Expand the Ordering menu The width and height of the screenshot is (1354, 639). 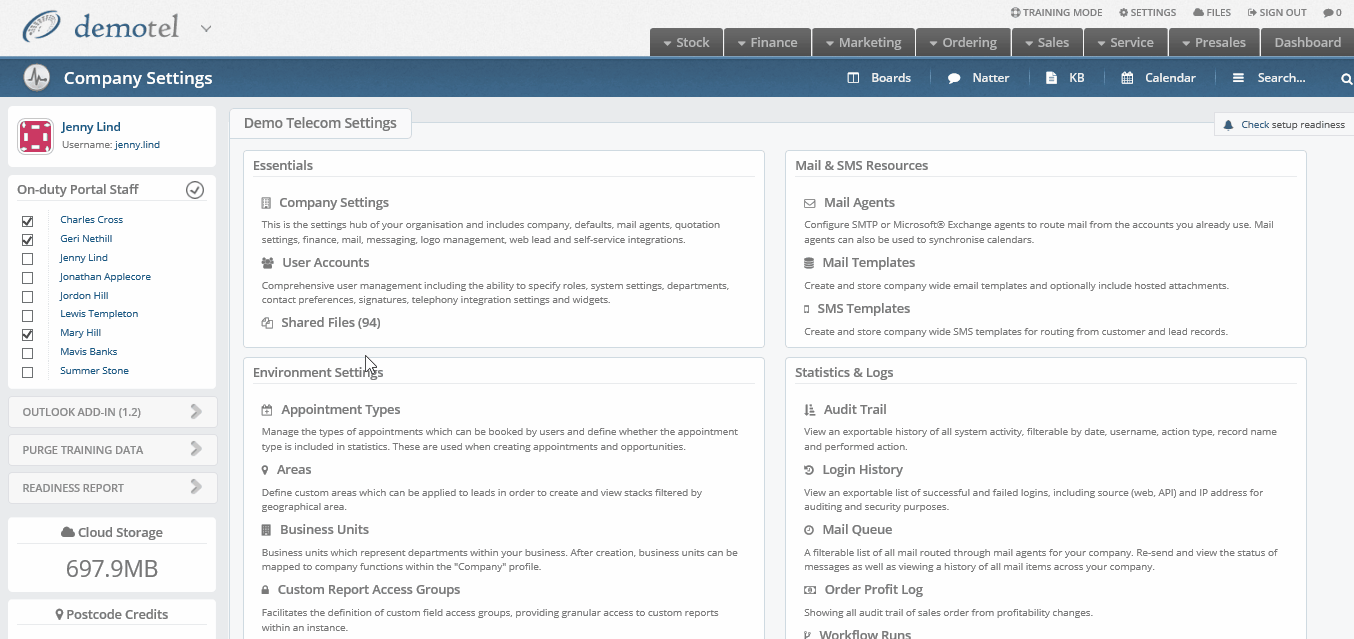(x=963, y=42)
